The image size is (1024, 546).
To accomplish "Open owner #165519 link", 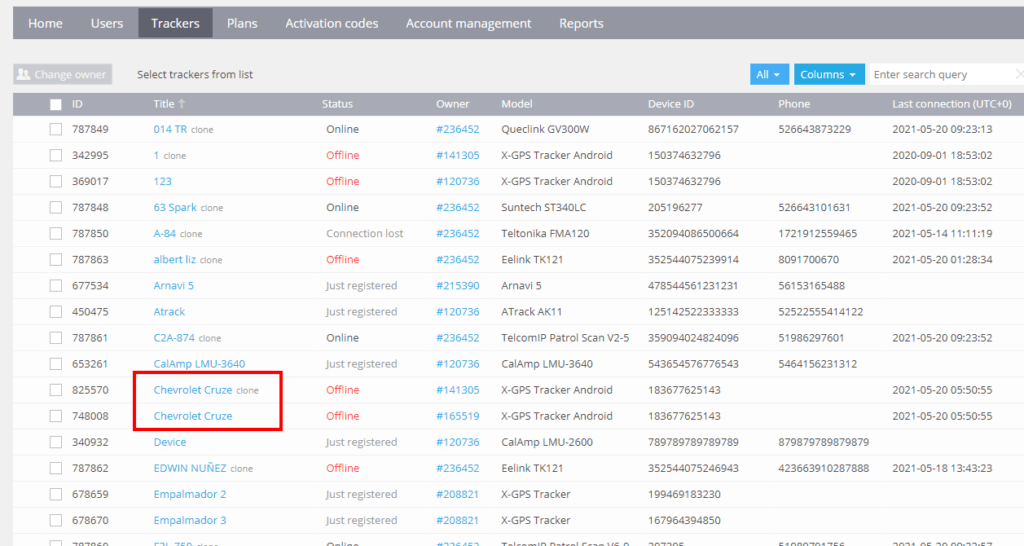I will coord(458,416).
